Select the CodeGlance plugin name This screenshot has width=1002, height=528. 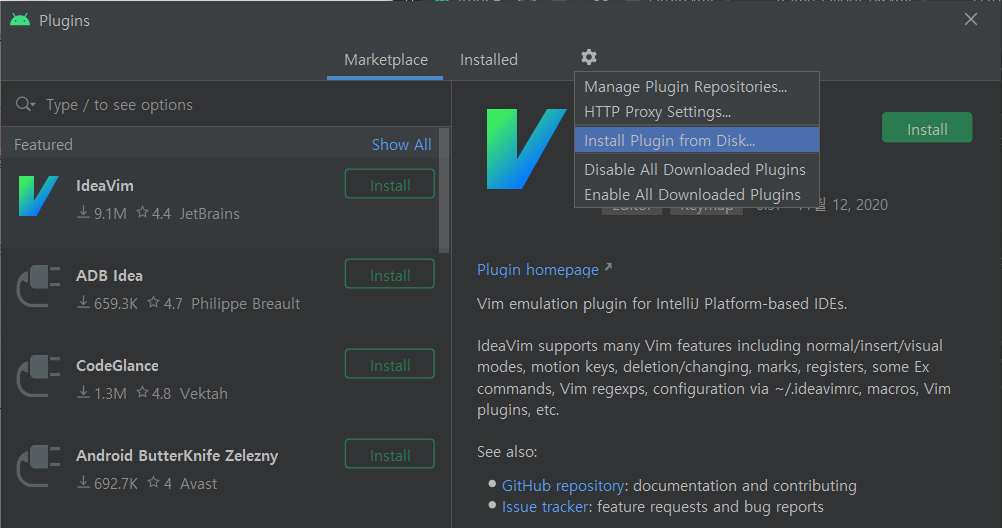[x=118, y=366]
